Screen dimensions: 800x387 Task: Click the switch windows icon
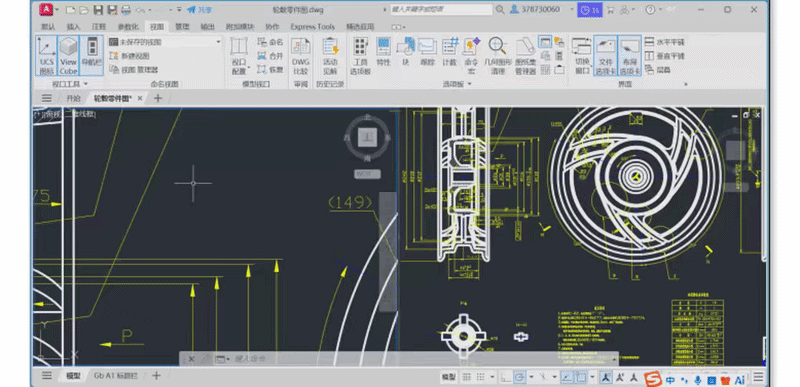(582, 56)
